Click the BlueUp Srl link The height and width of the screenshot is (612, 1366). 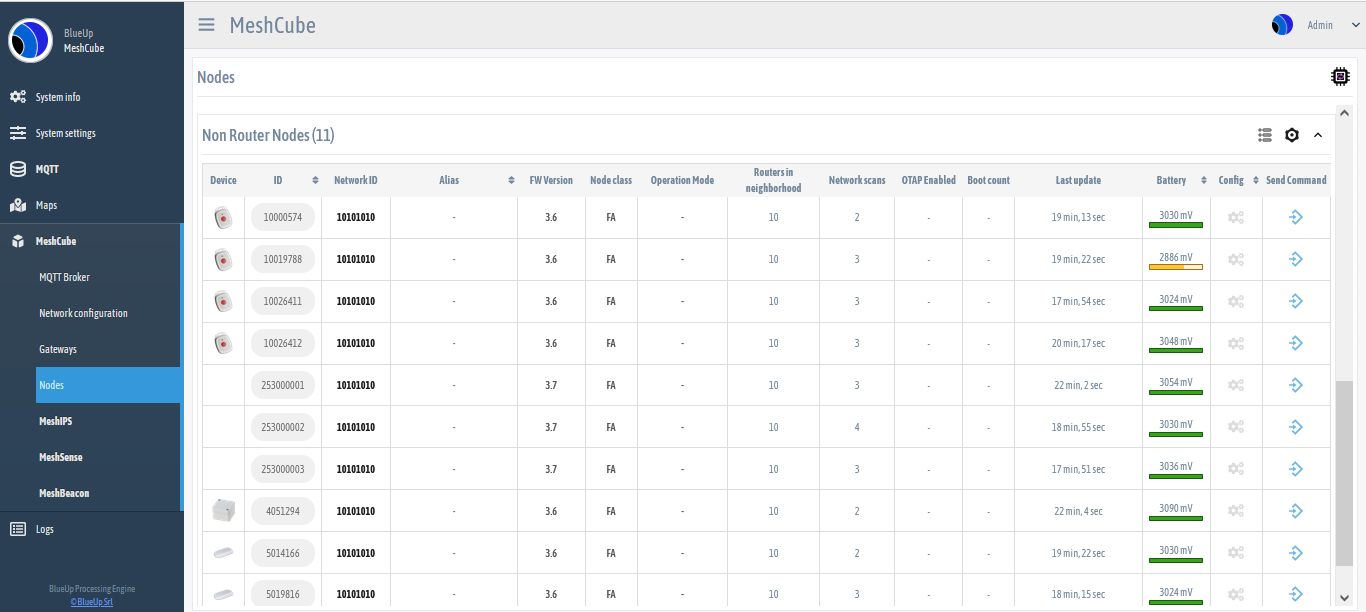pos(91,601)
